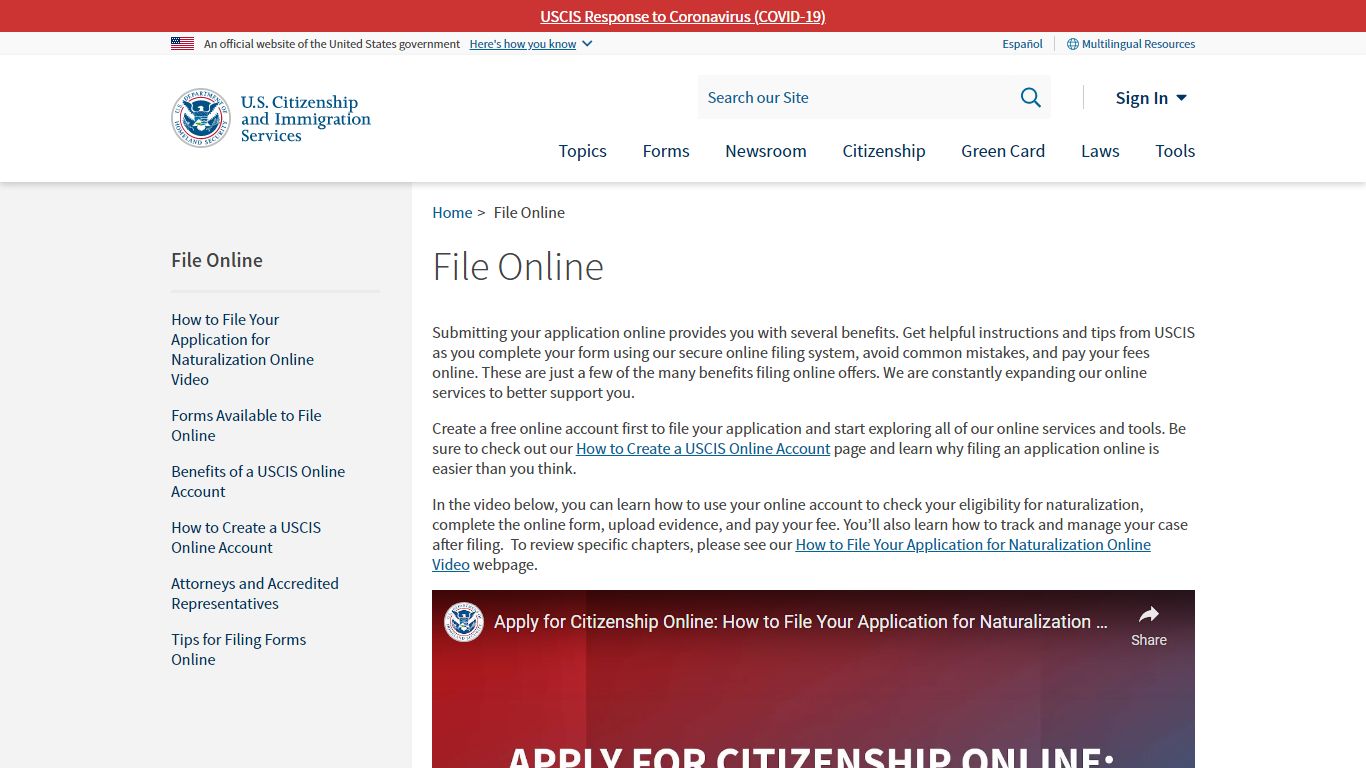Expand the "Here's how you know" disclosure
The width and height of the screenshot is (1366, 768).
pos(531,44)
